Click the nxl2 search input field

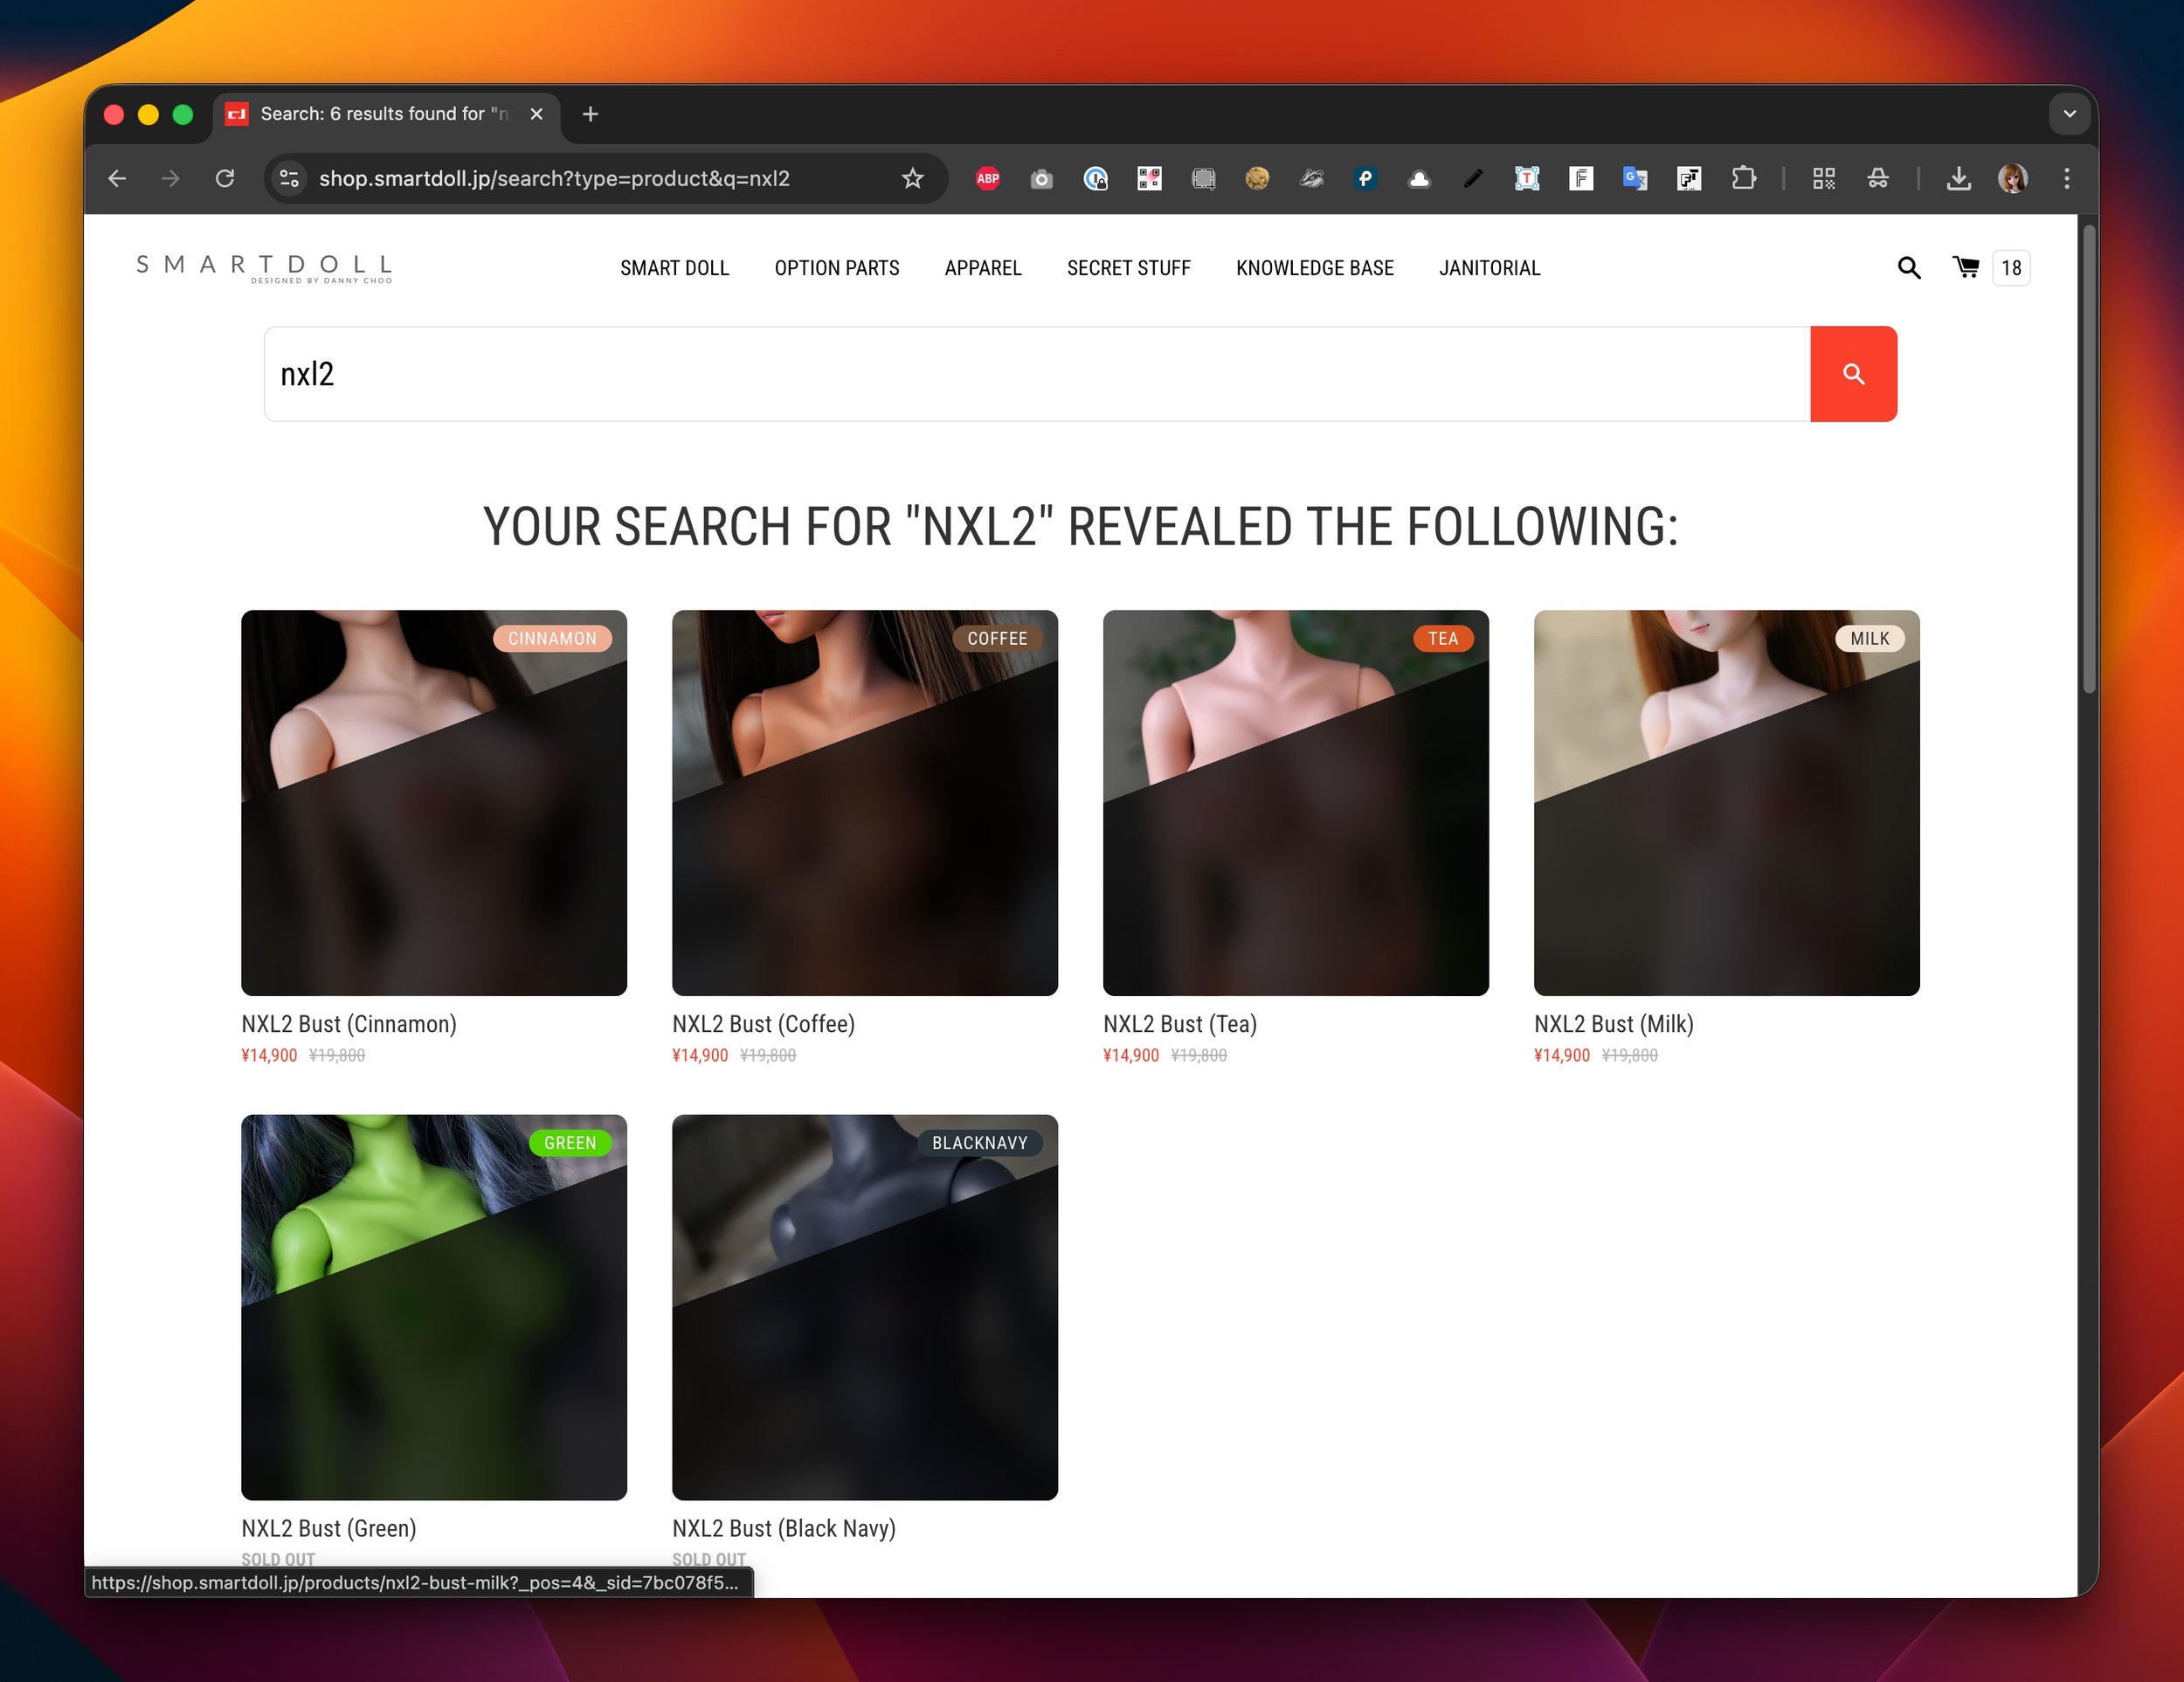coord(1036,374)
